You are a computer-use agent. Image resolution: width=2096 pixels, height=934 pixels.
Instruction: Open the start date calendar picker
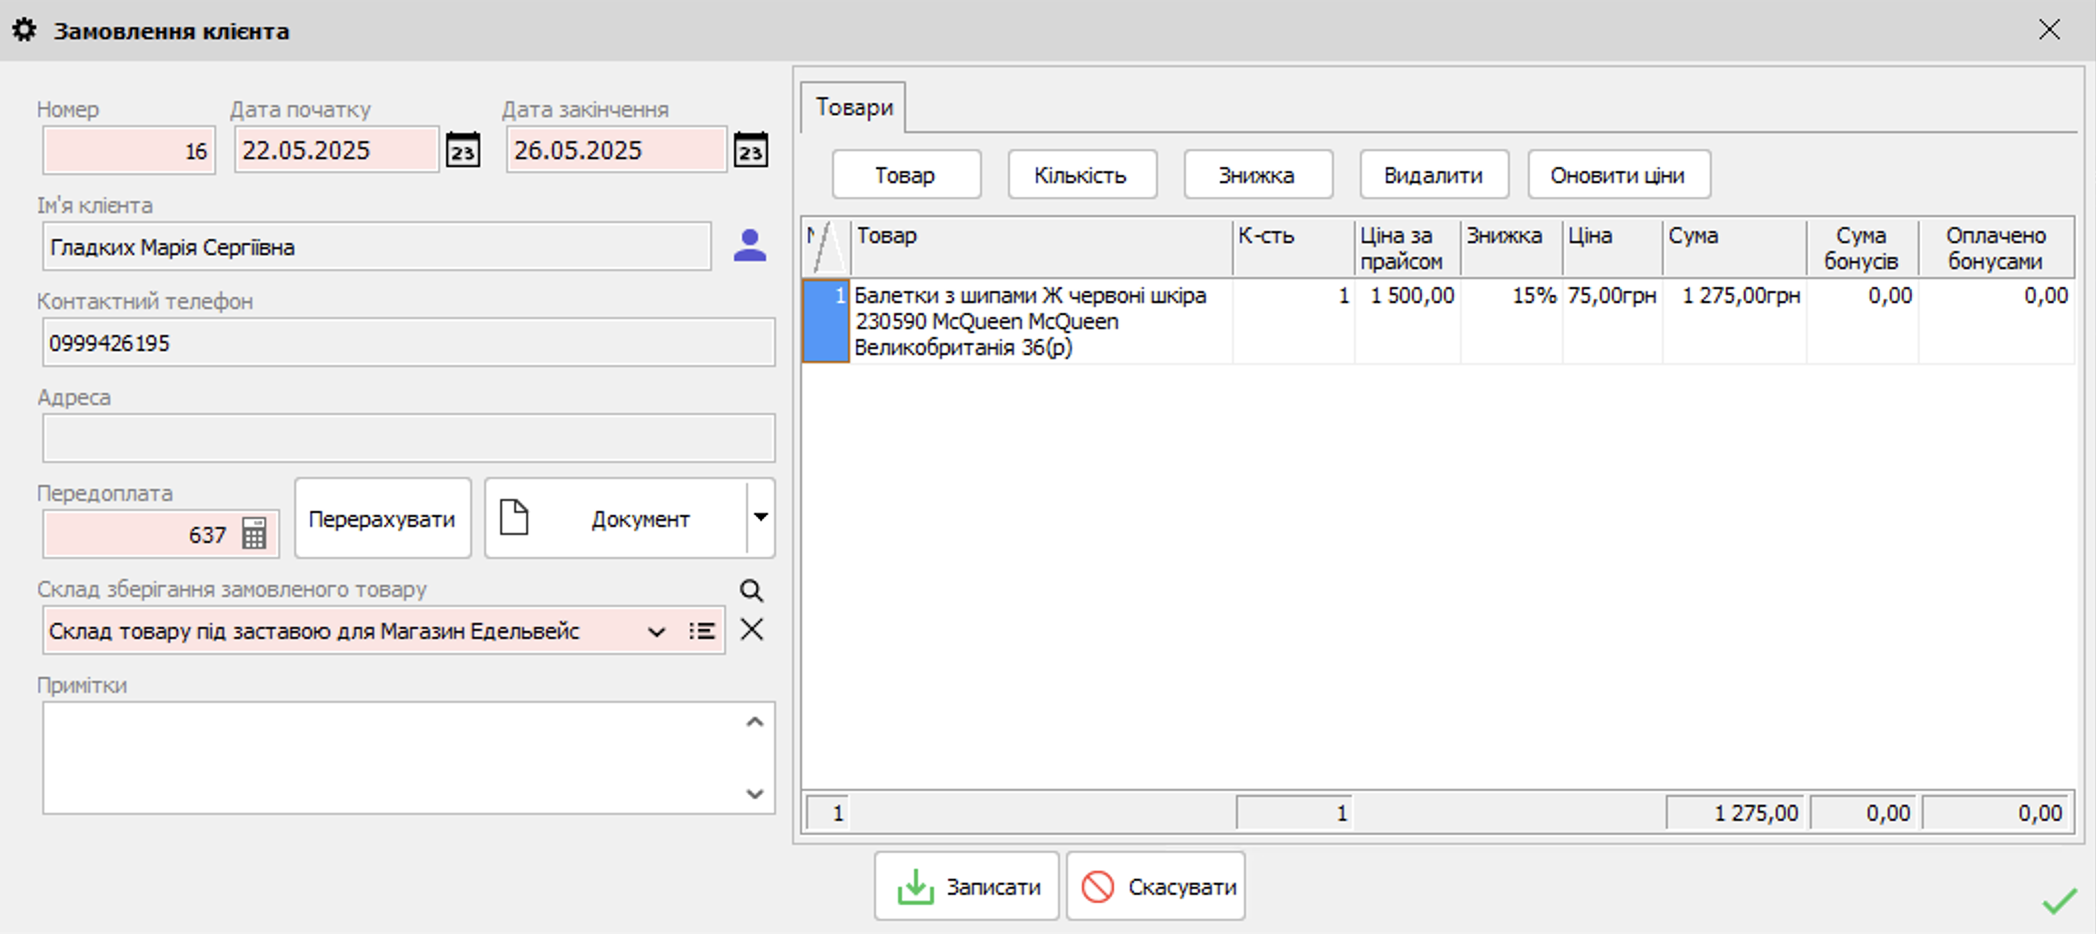(x=462, y=151)
